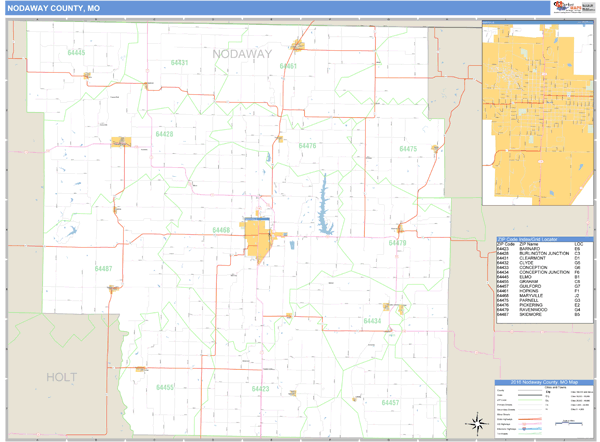Select ZIP code label 64449
The image size is (600, 442).
click(x=76, y=53)
